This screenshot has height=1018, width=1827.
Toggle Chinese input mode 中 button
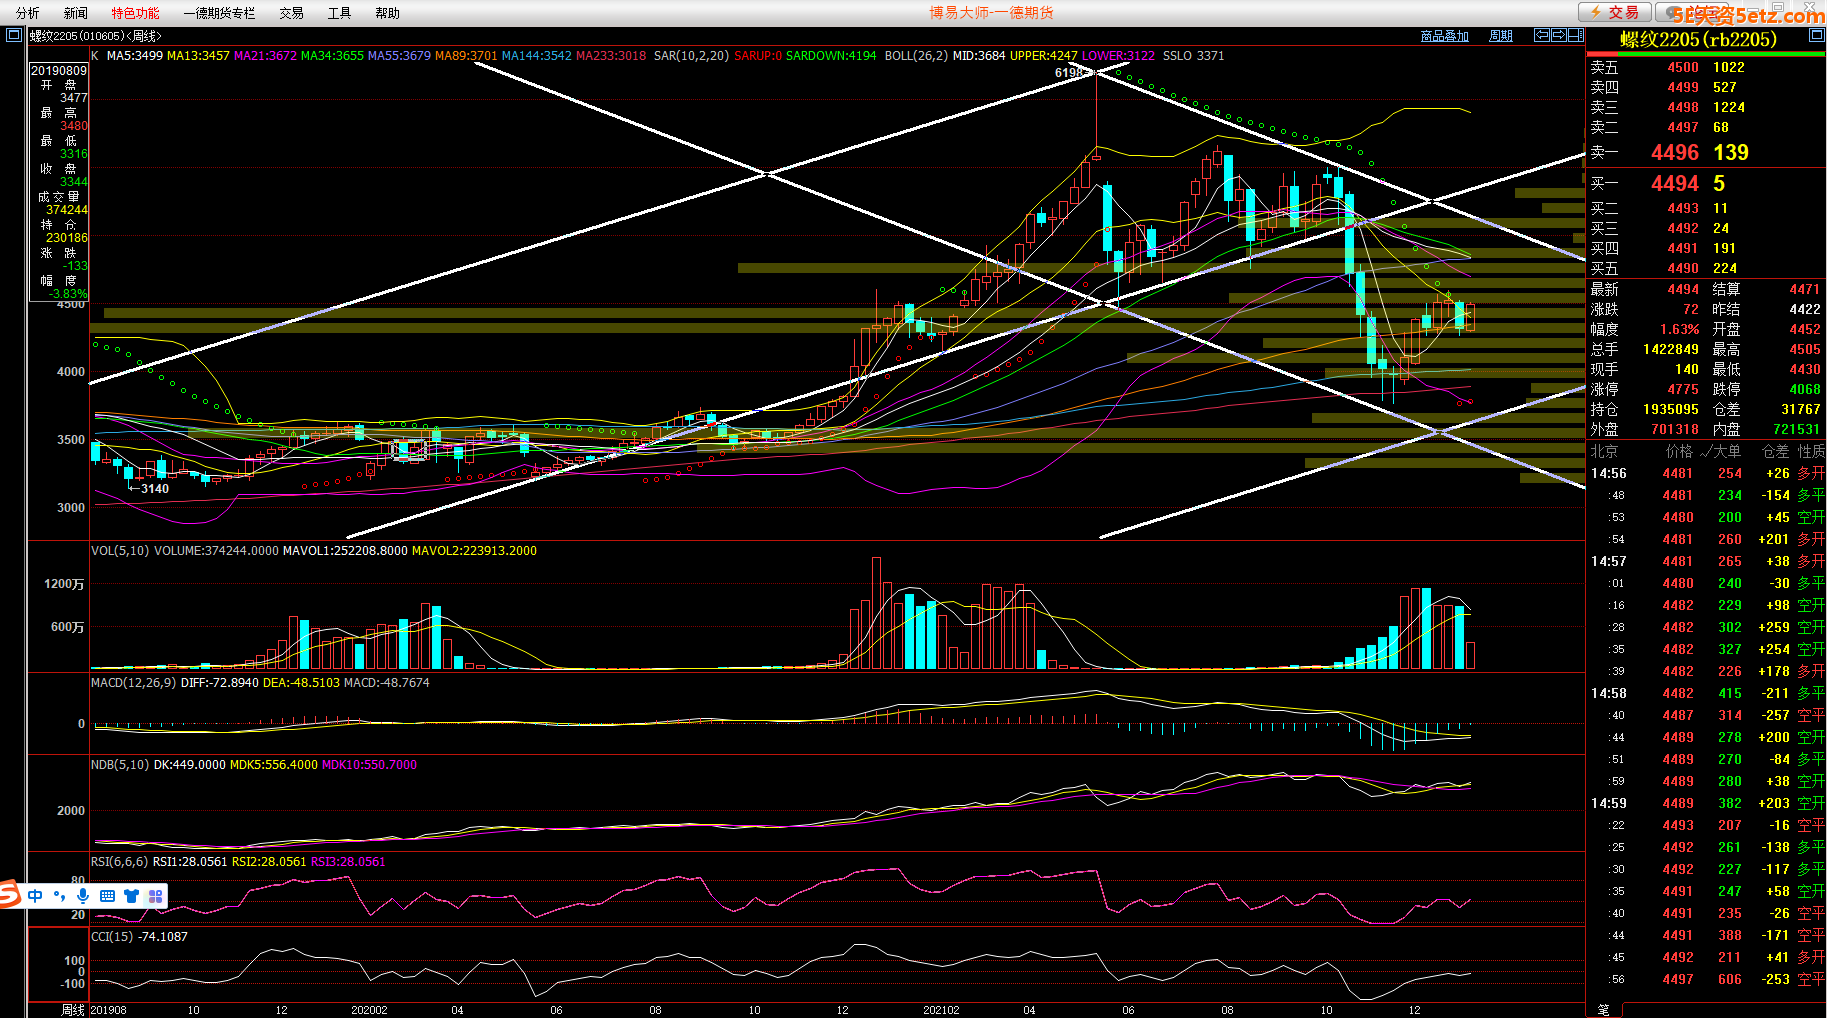coord(35,896)
